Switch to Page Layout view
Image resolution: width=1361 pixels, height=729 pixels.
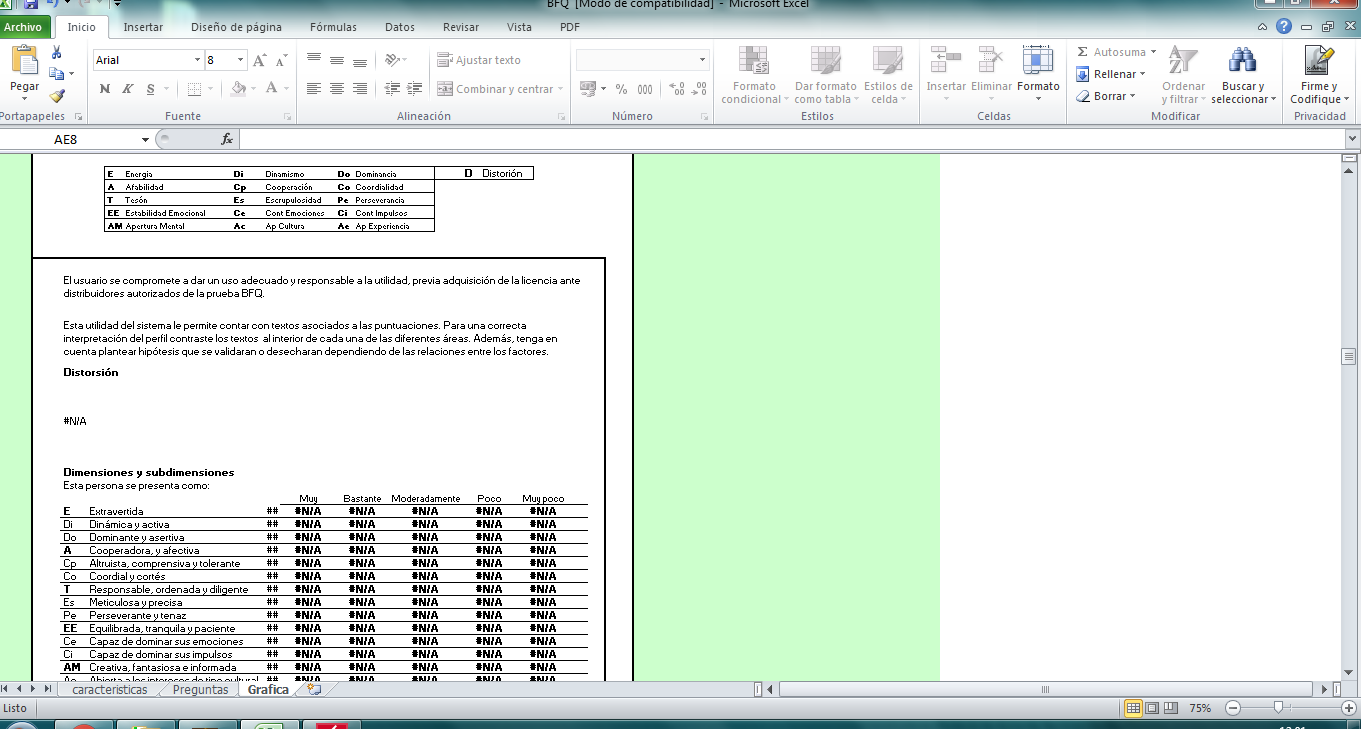[1153, 708]
